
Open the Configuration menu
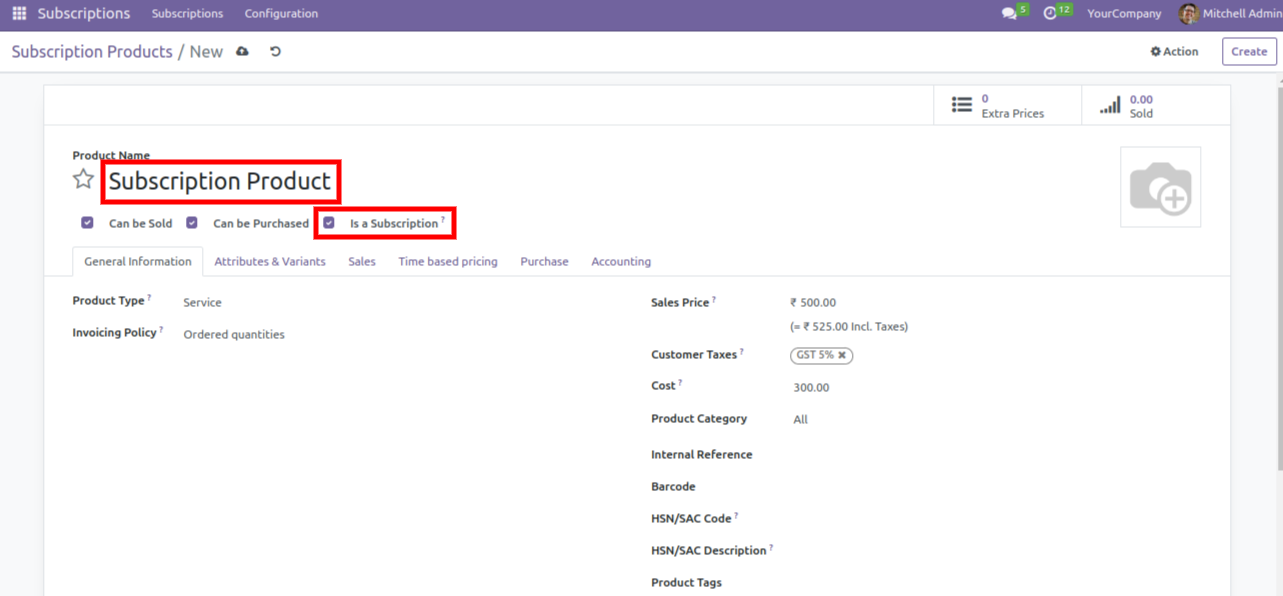coord(281,14)
